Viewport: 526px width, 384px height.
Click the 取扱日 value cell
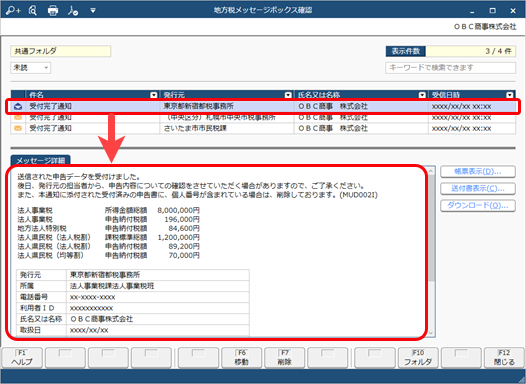[158, 330]
